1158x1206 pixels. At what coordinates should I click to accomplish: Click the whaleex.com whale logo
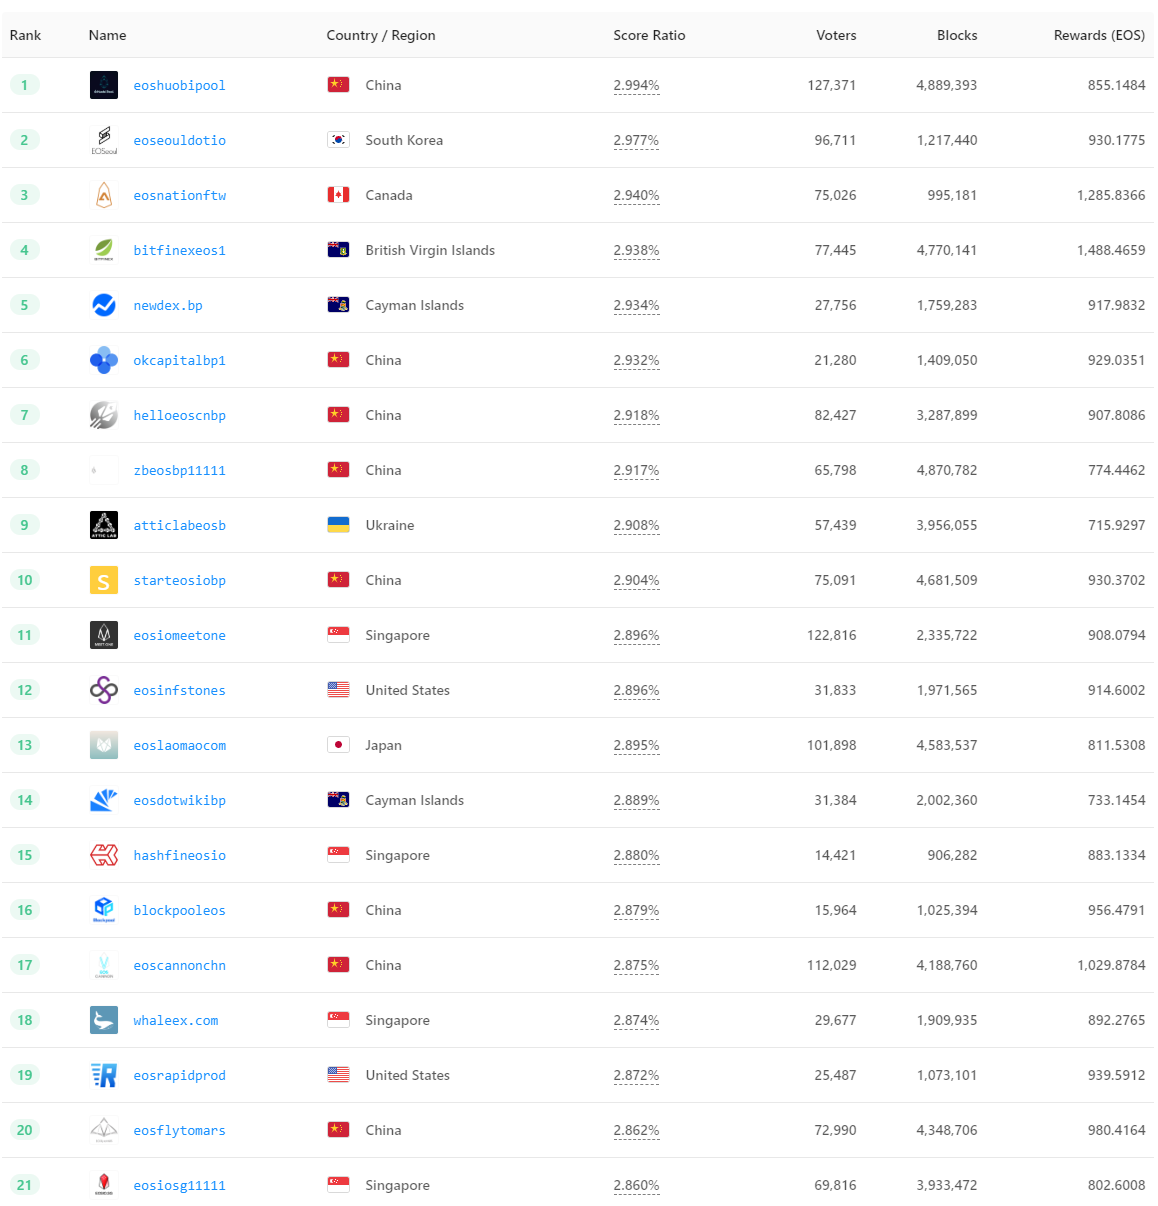click(x=104, y=1020)
